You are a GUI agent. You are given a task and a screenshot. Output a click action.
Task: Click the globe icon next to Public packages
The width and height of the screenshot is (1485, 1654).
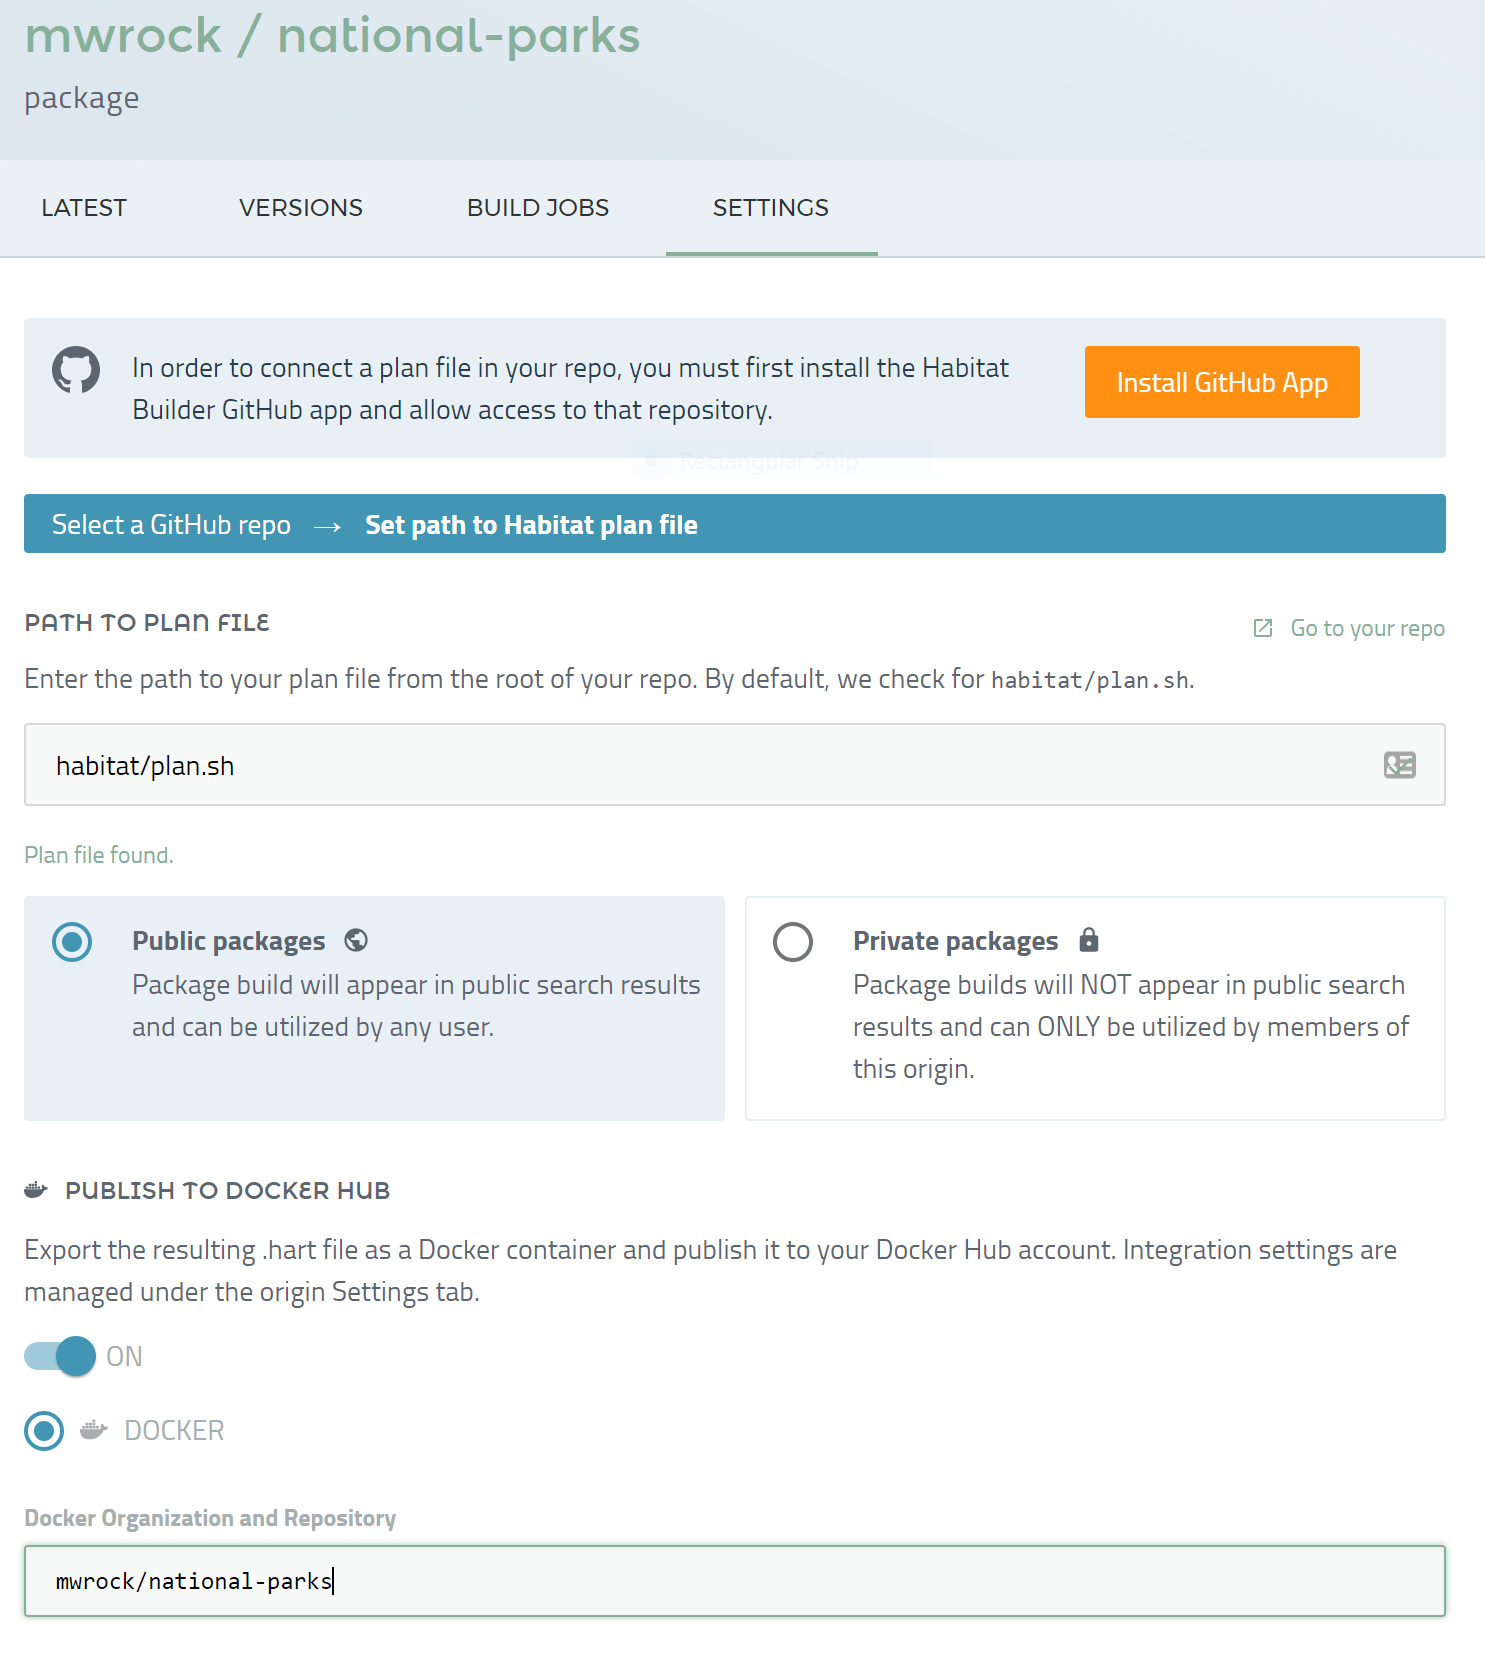point(356,940)
